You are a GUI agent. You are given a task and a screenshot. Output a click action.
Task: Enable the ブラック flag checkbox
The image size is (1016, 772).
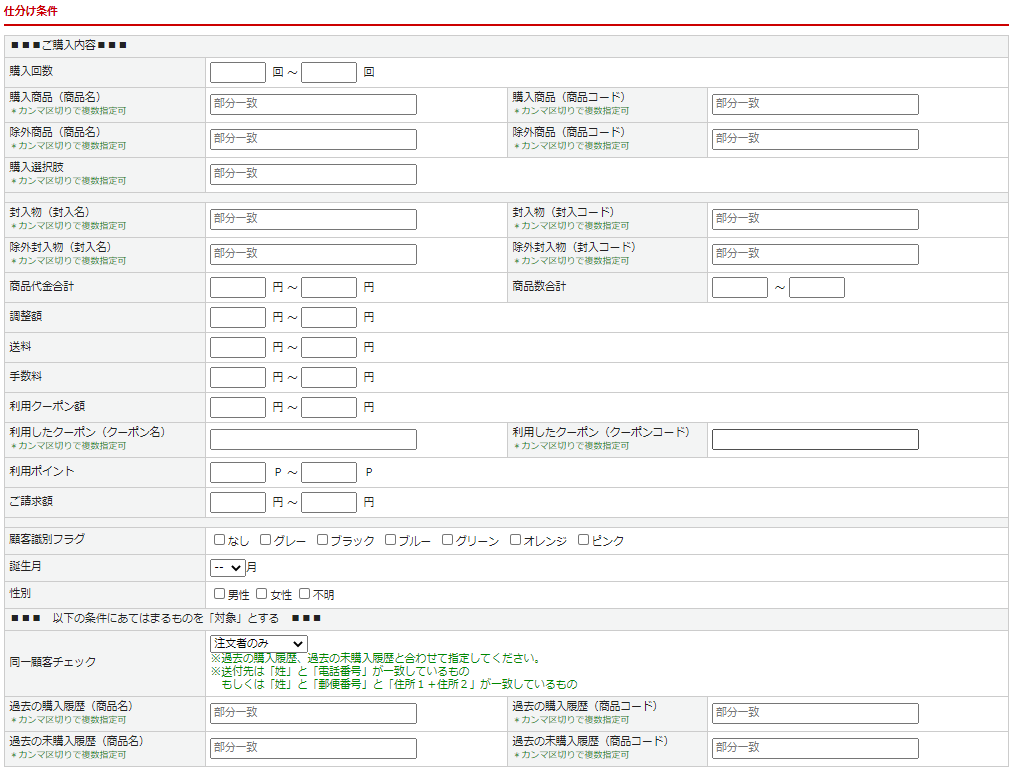click(323, 540)
